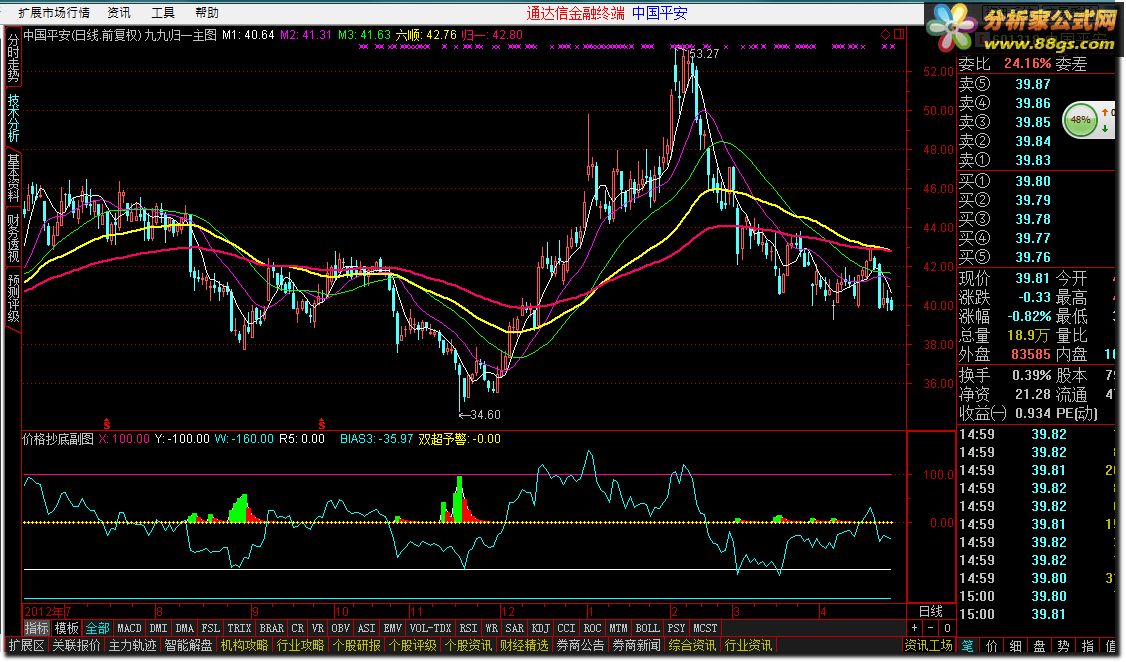The image size is (1126, 662).
Task: Click the 资讯工场 button
Action: tap(929, 645)
